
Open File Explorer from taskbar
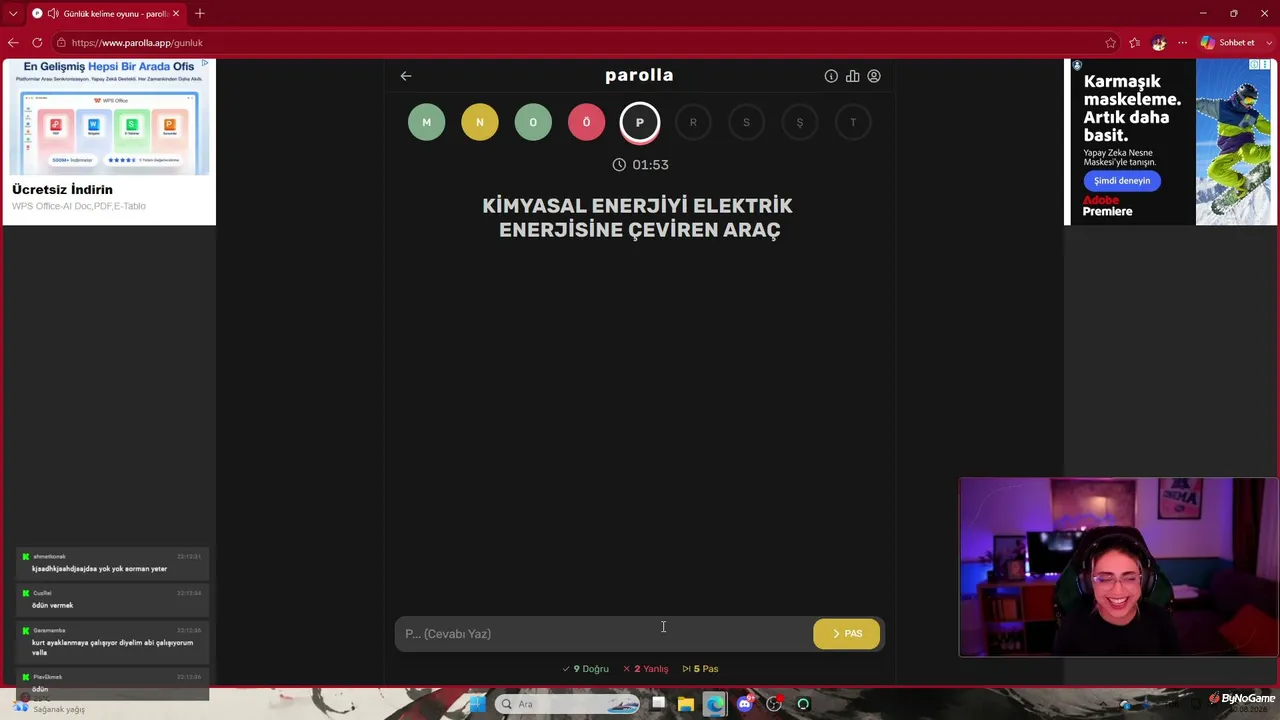pyautogui.click(x=686, y=704)
